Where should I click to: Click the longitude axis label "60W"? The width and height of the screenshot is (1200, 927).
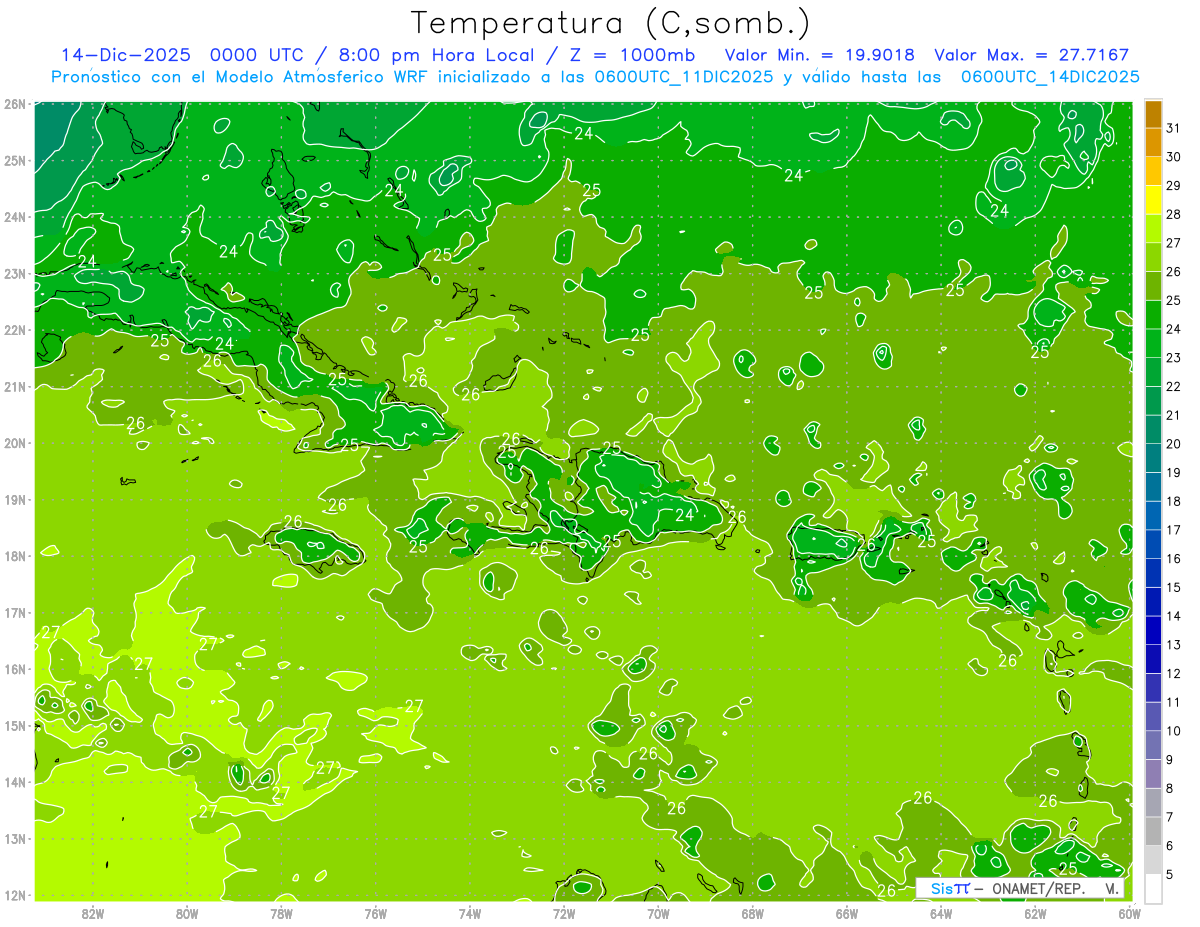pos(1129,913)
